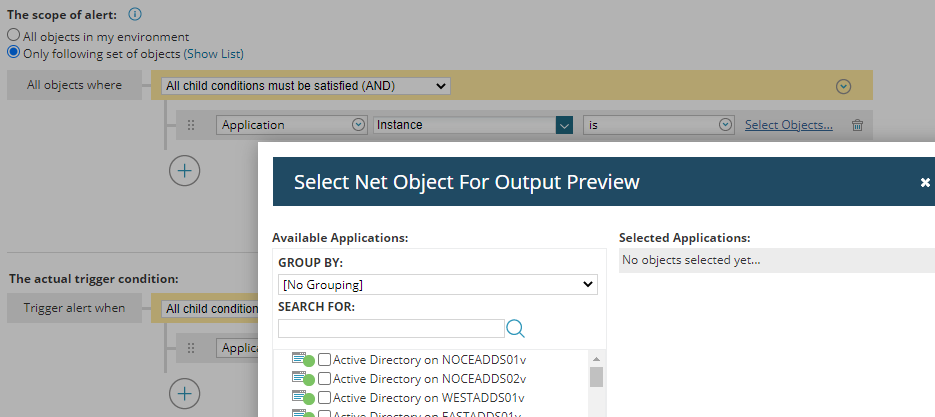Click 'No objects selected yet...' text

[x=691, y=260]
